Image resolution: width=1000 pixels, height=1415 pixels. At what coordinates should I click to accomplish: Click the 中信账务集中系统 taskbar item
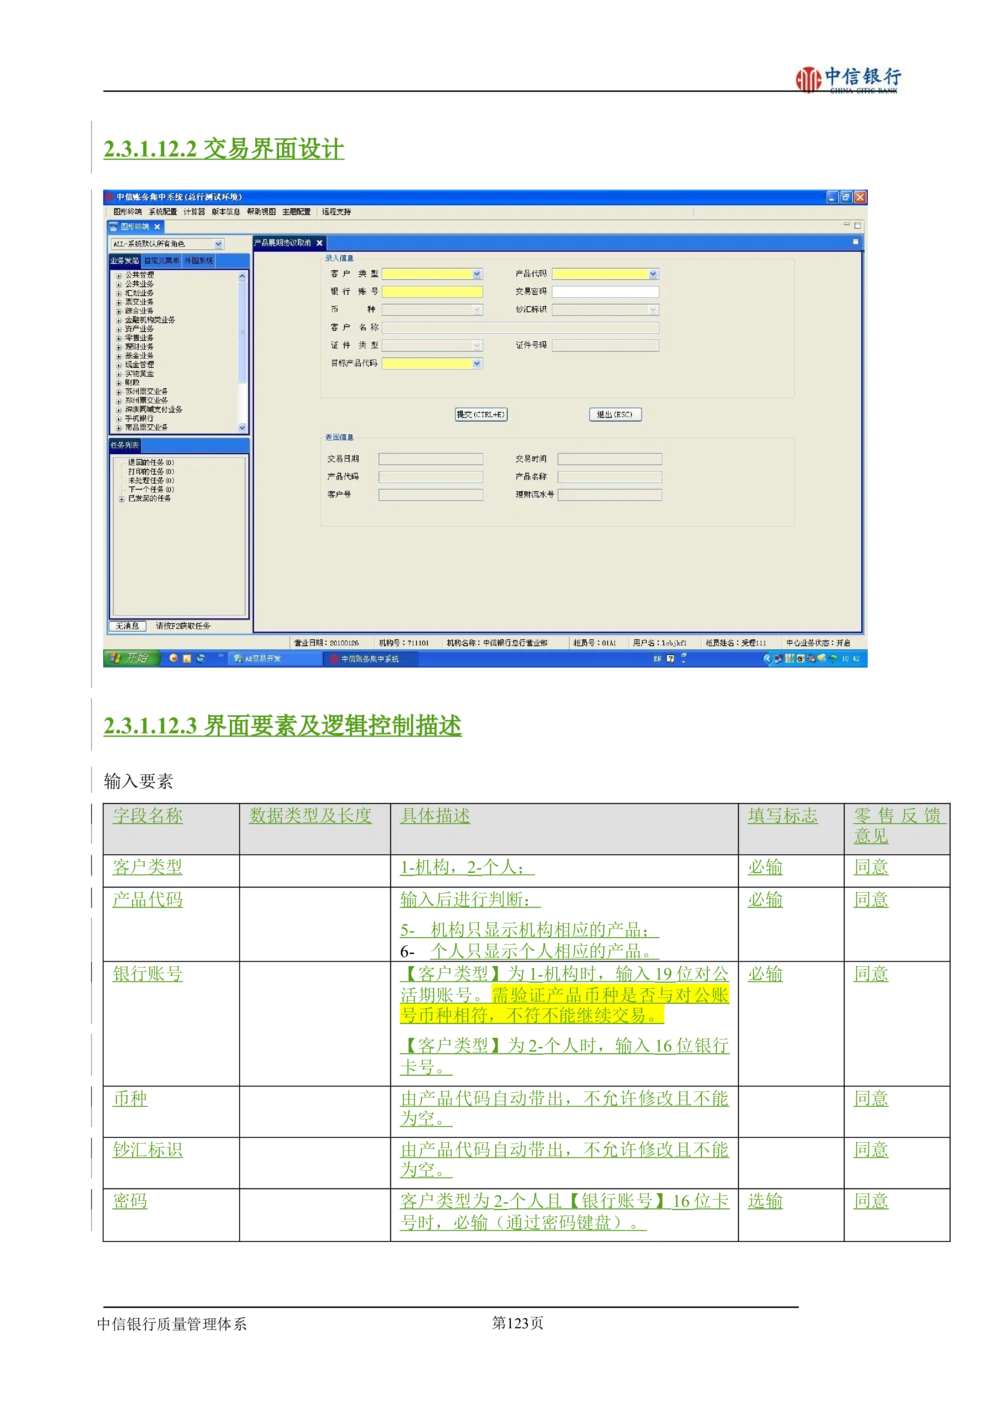point(368,659)
